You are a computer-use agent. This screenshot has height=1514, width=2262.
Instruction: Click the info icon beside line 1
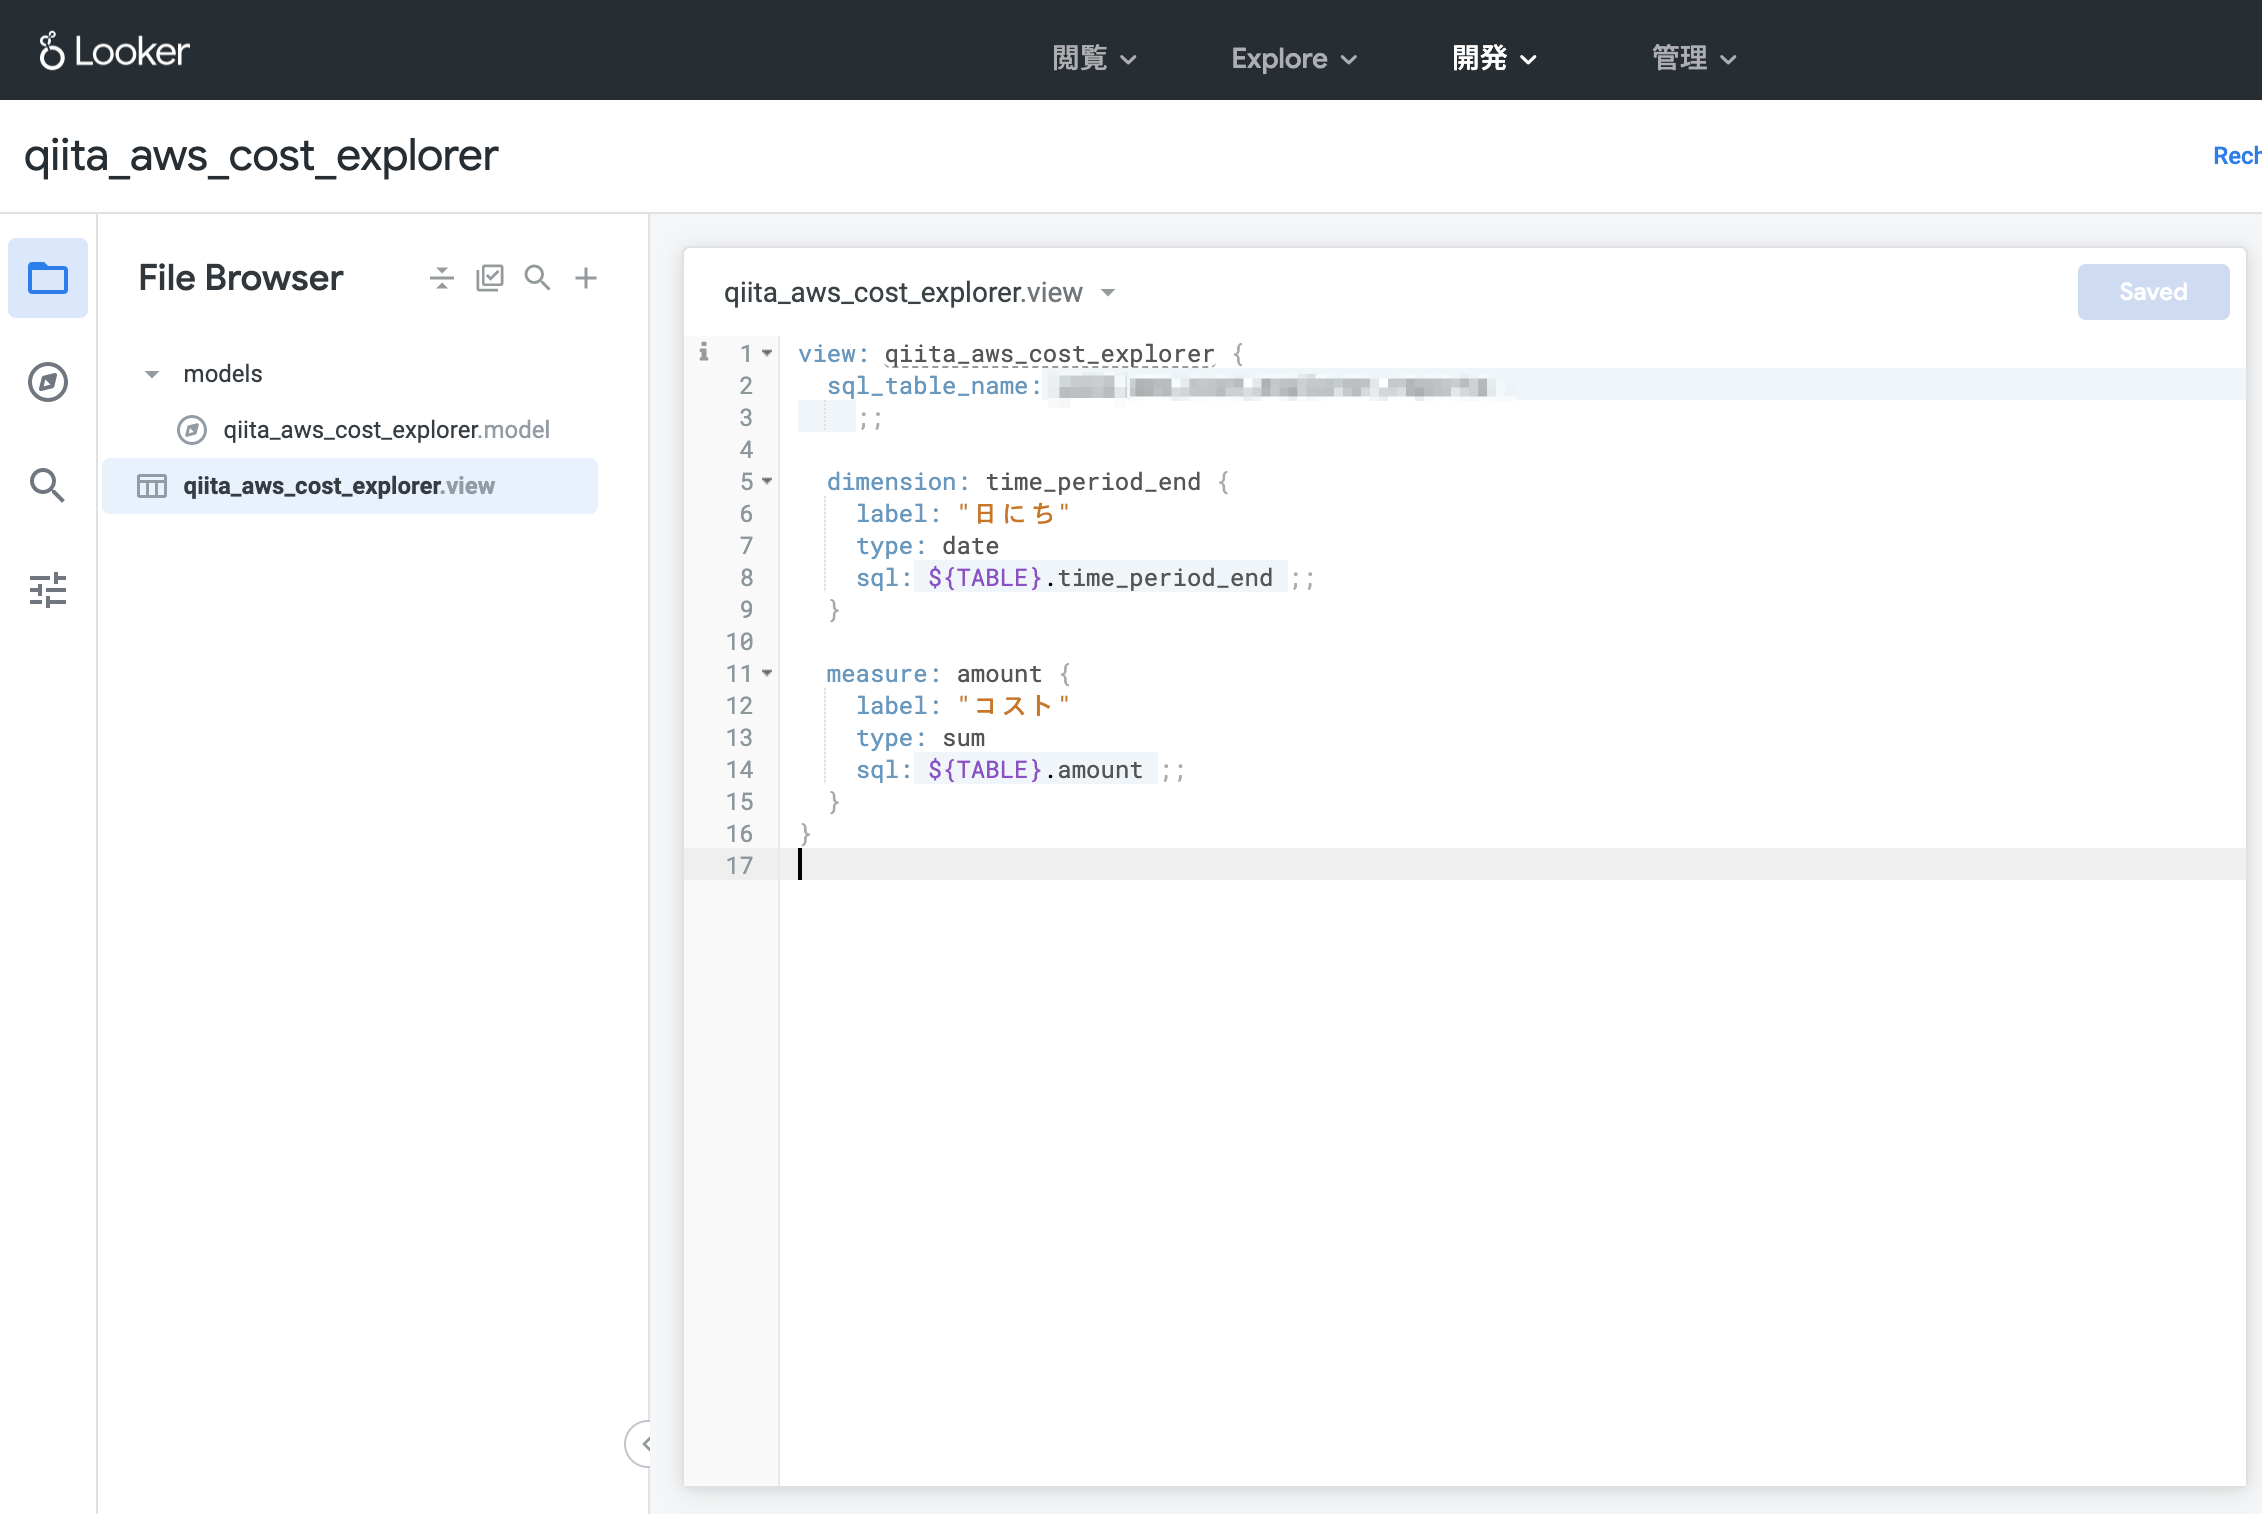pos(704,352)
